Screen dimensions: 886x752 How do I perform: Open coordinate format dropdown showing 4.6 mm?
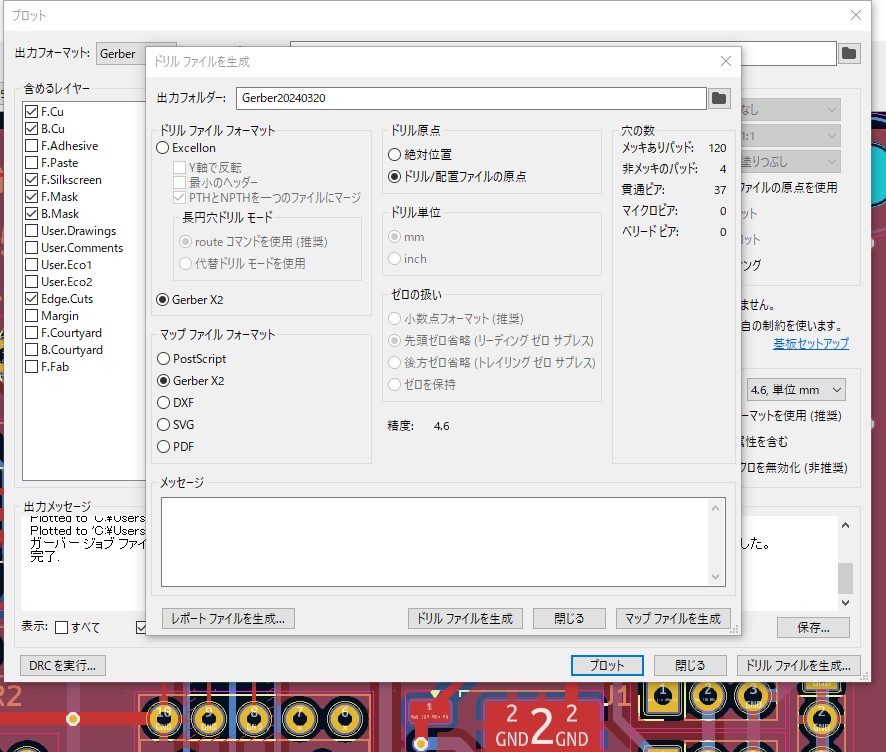pyautogui.click(x=795, y=390)
